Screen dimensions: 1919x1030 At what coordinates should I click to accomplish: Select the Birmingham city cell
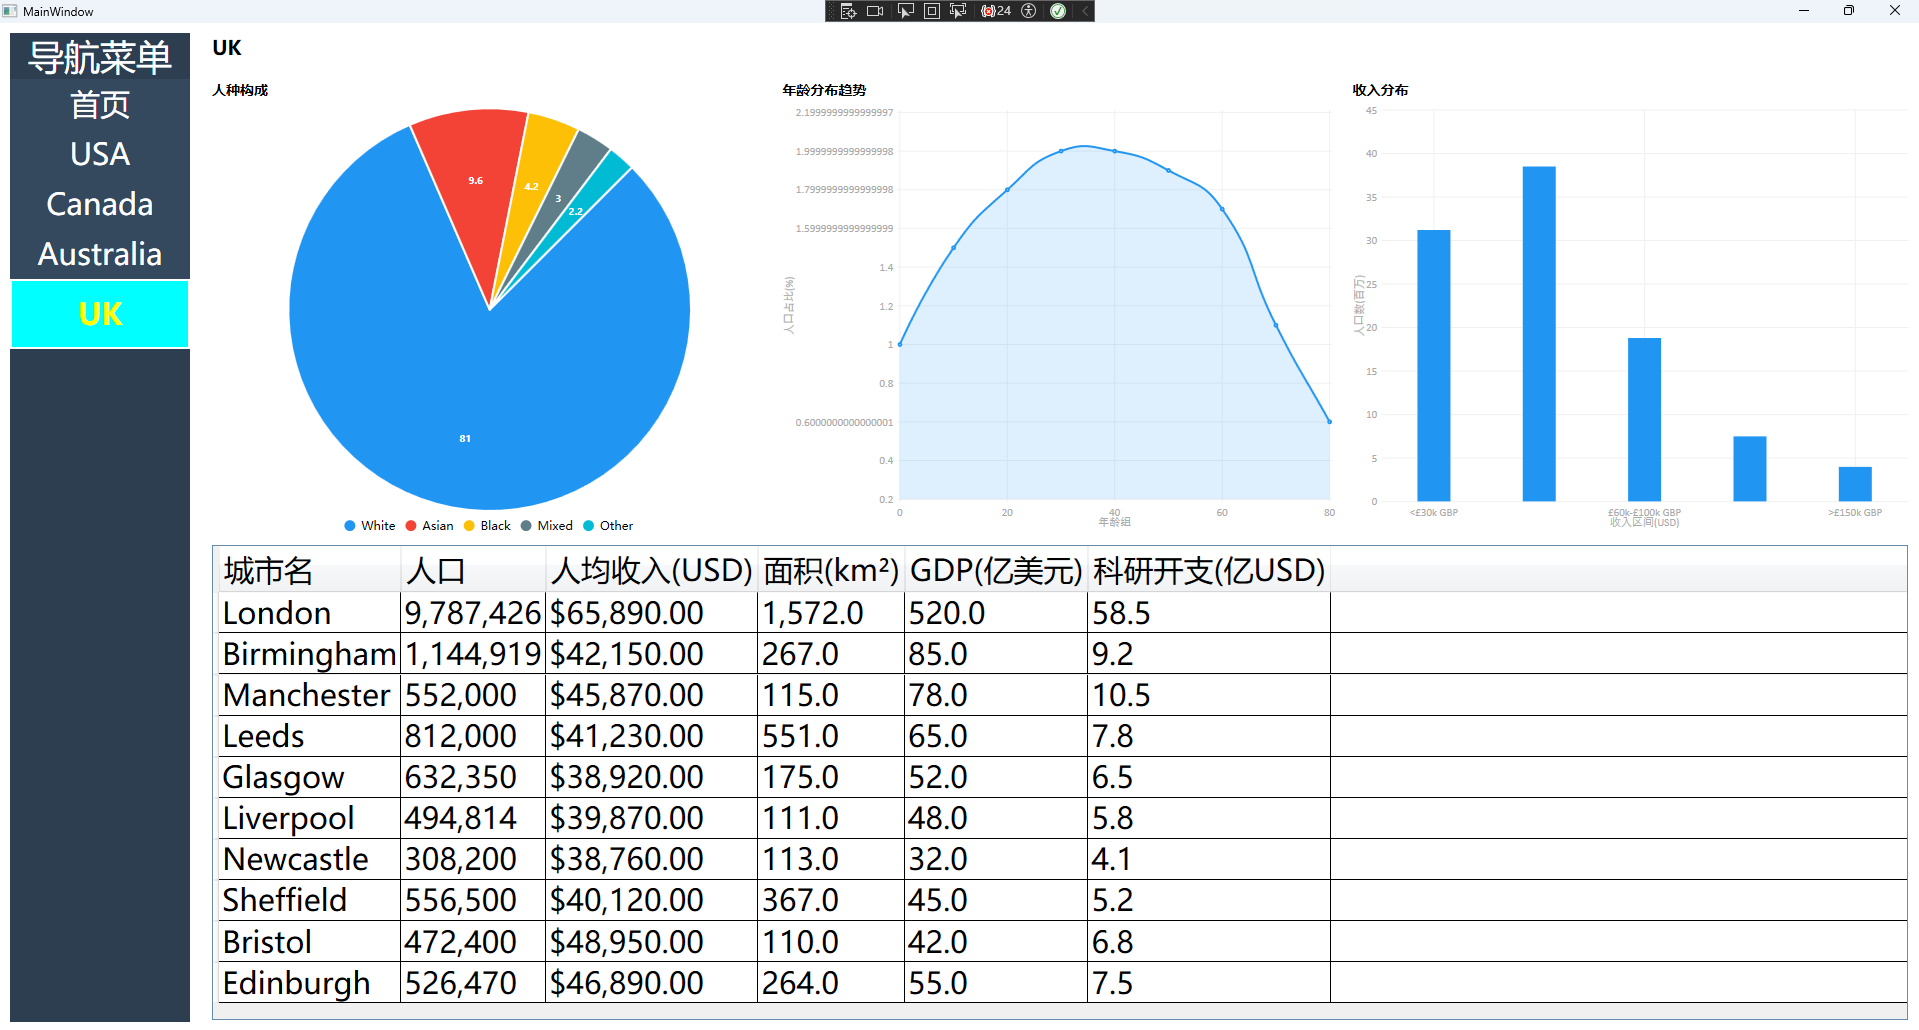[310, 654]
